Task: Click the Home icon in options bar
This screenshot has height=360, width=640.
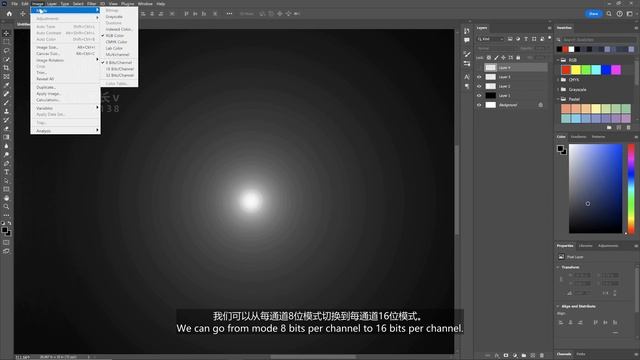Action: [x=9, y=13]
